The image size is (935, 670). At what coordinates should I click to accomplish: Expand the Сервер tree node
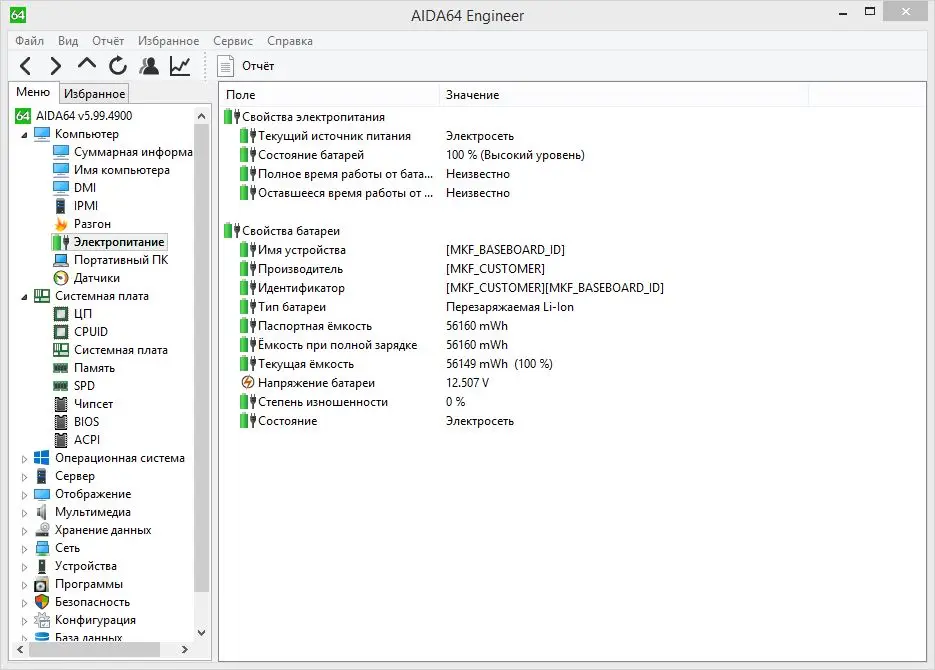coord(24,477)
